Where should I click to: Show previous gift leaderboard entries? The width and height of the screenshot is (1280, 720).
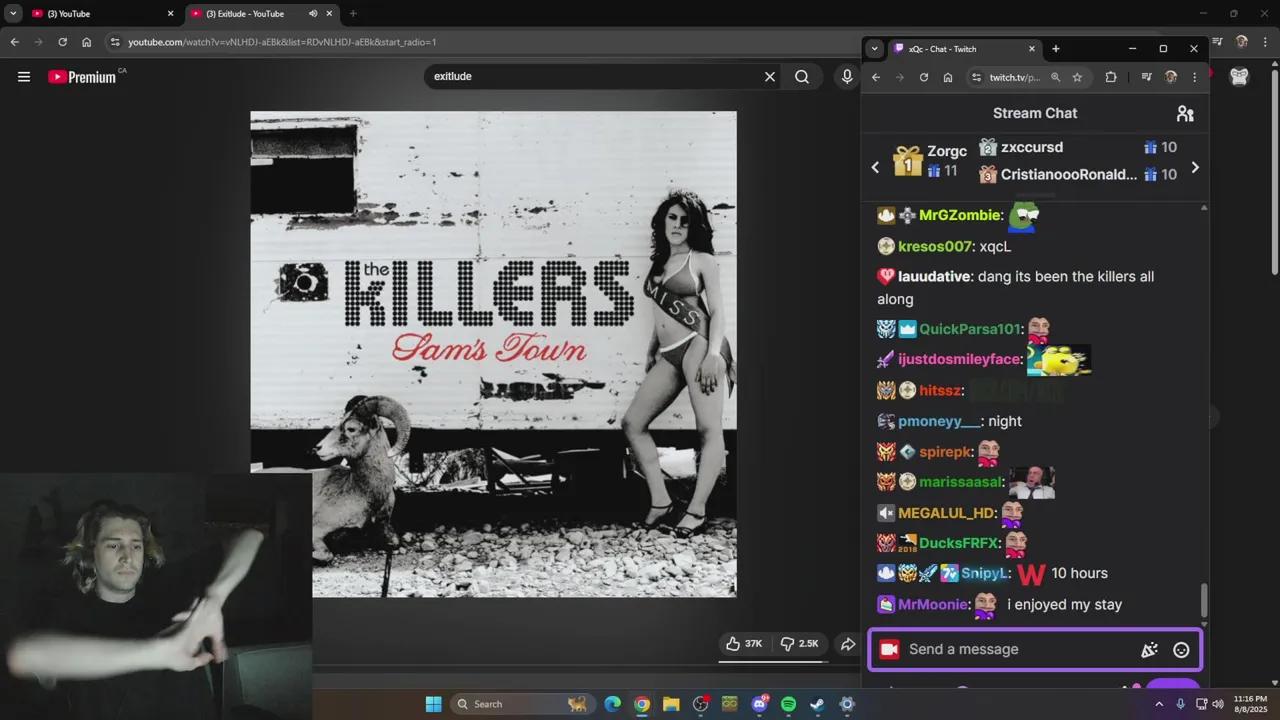pyautogui.click(x=875, y=168)
